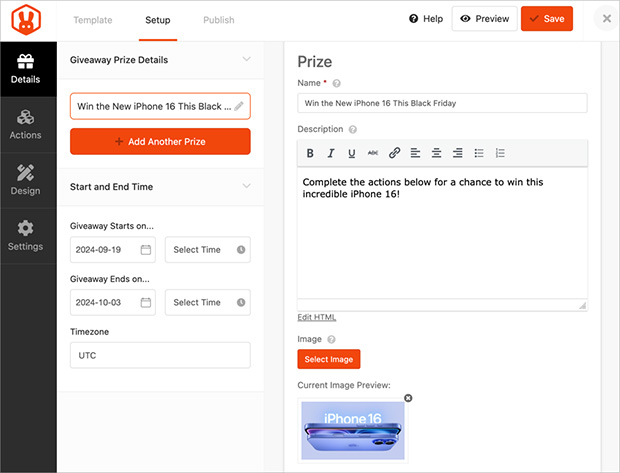Viewport: 620px width, 473px height.
Task: Save the giveaway
Action: point(547,19)
